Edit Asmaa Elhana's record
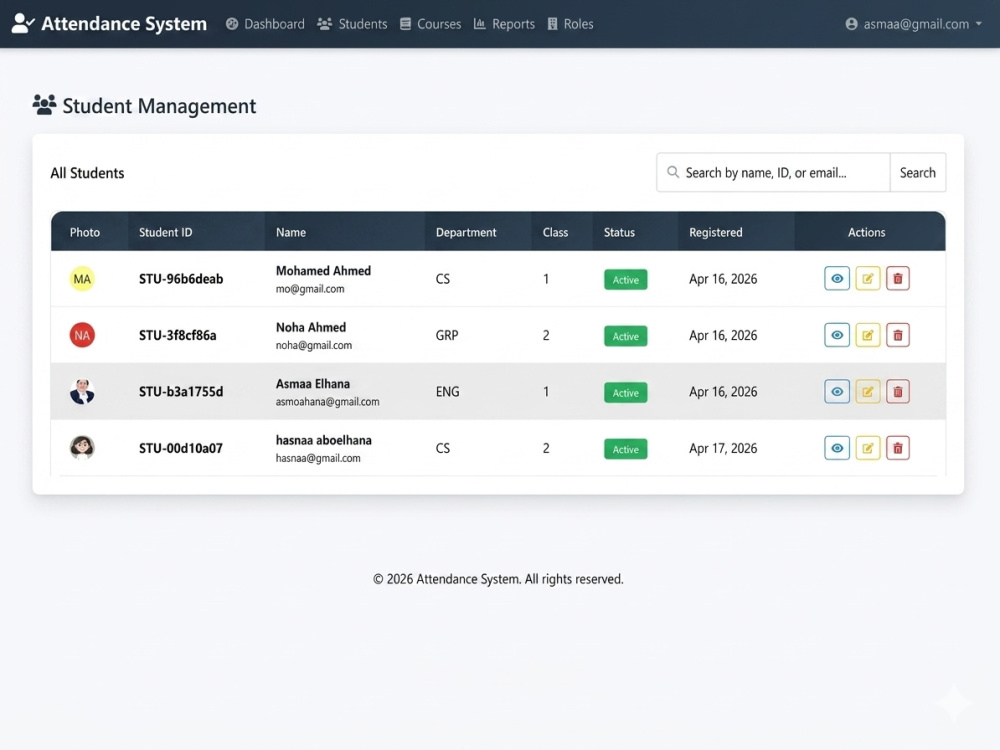This screenshot has height=750, width=1000. click(x=867, y=392)
